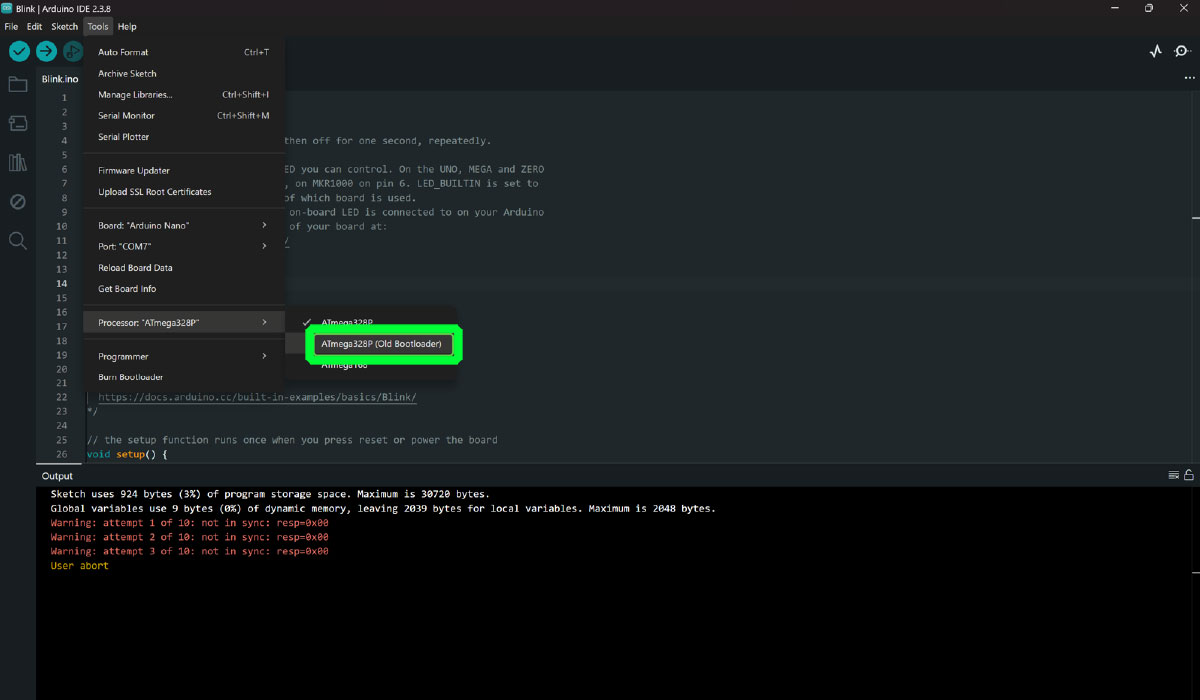
Task: Toggle the Output panel lock icon
Action: [1189, 476]
